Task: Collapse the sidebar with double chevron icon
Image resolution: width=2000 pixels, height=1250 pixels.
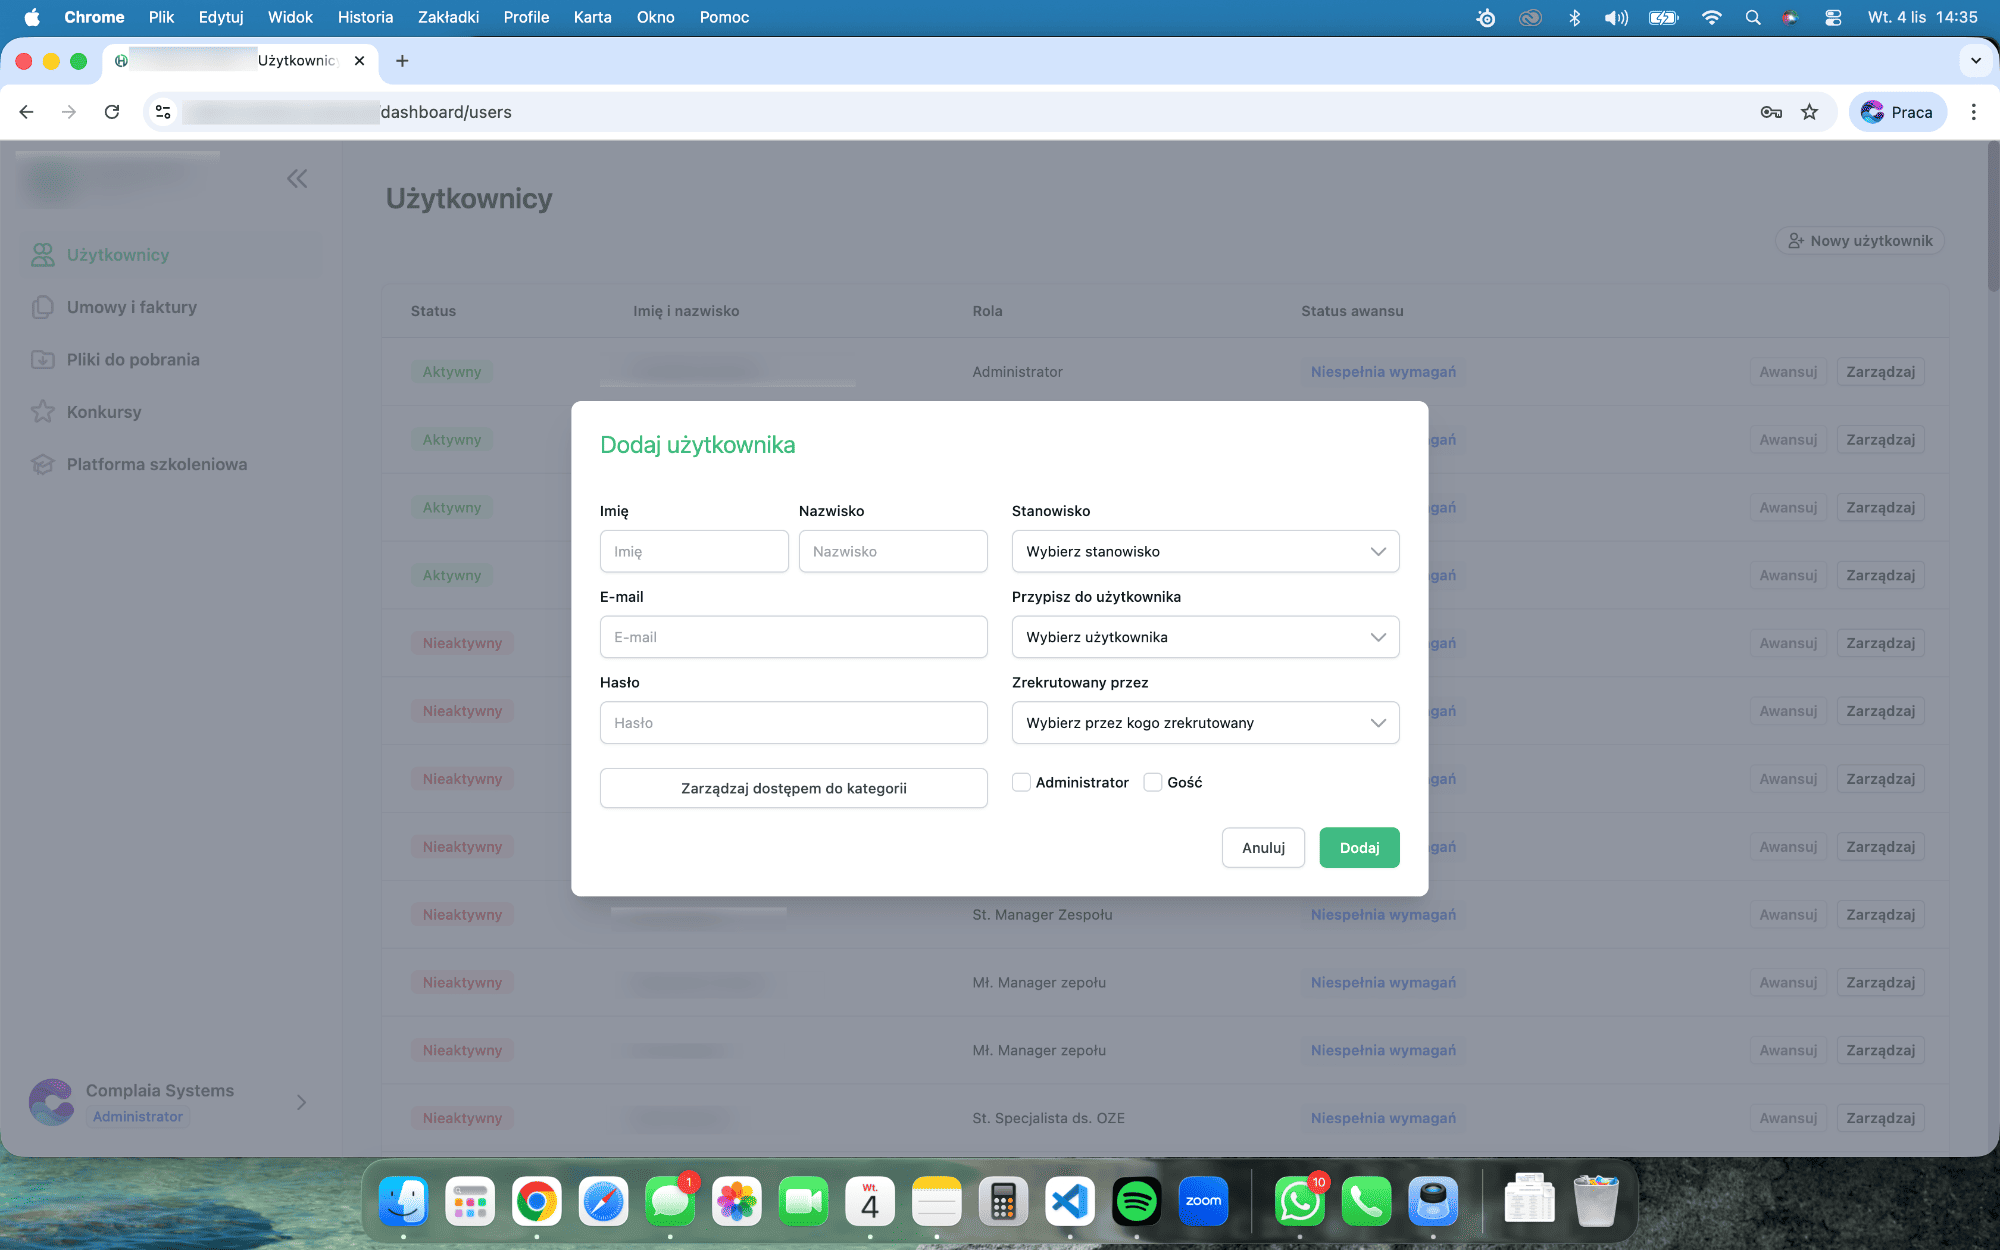Action: 297,179
